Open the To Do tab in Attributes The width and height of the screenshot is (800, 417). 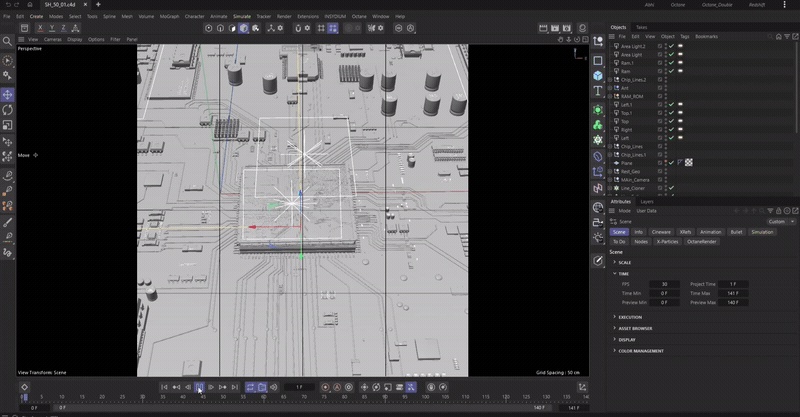pos(619,241)
